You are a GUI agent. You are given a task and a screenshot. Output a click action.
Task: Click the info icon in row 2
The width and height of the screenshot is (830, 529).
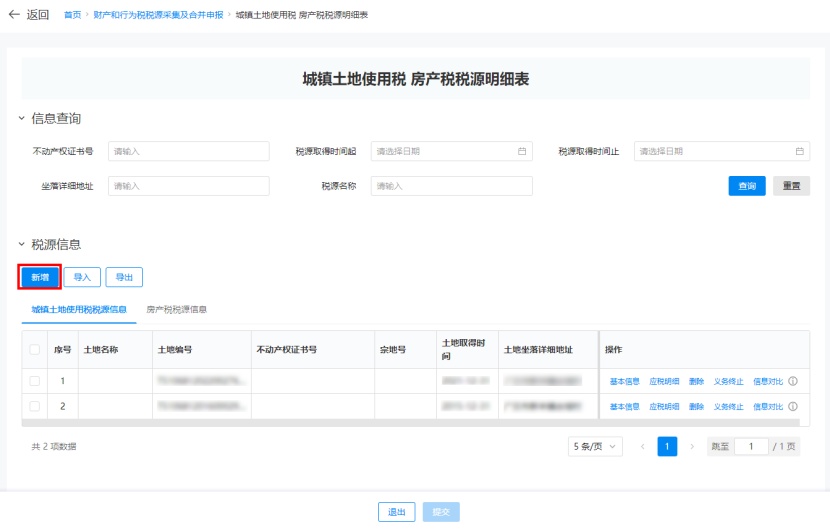point(792,407)
